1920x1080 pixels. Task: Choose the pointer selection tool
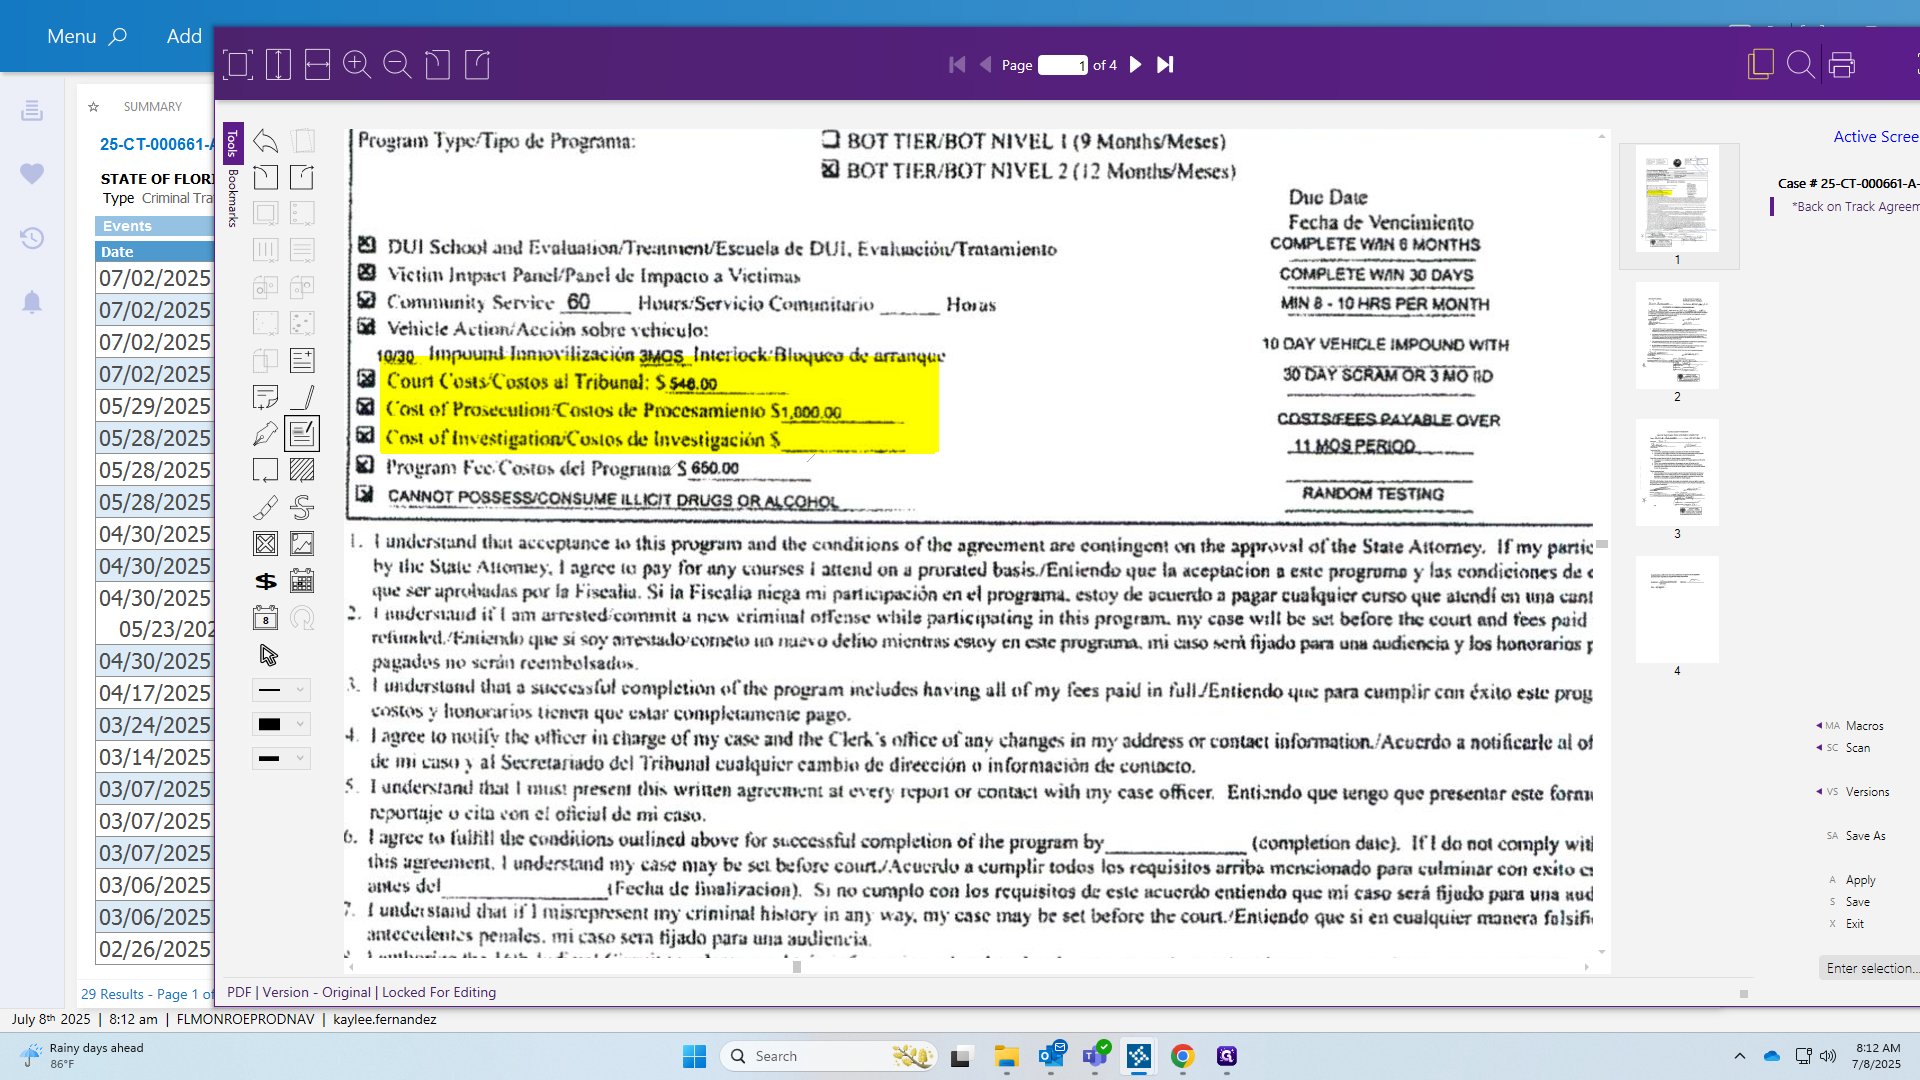coord(268,655)
